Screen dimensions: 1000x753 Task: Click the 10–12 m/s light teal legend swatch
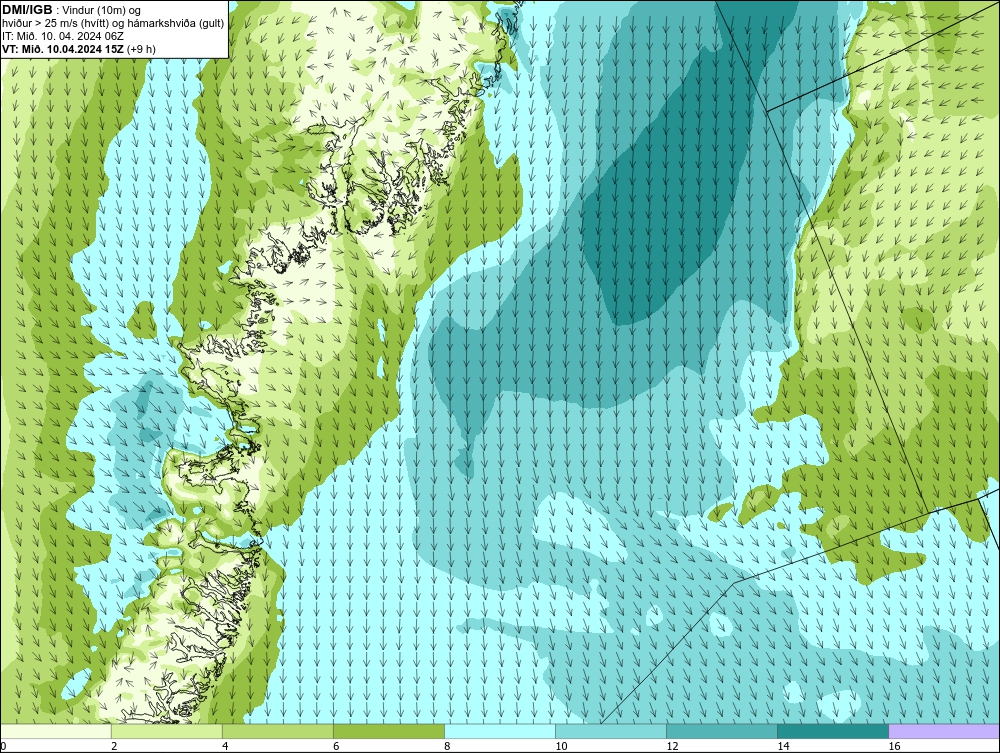[x=611, y=731]
